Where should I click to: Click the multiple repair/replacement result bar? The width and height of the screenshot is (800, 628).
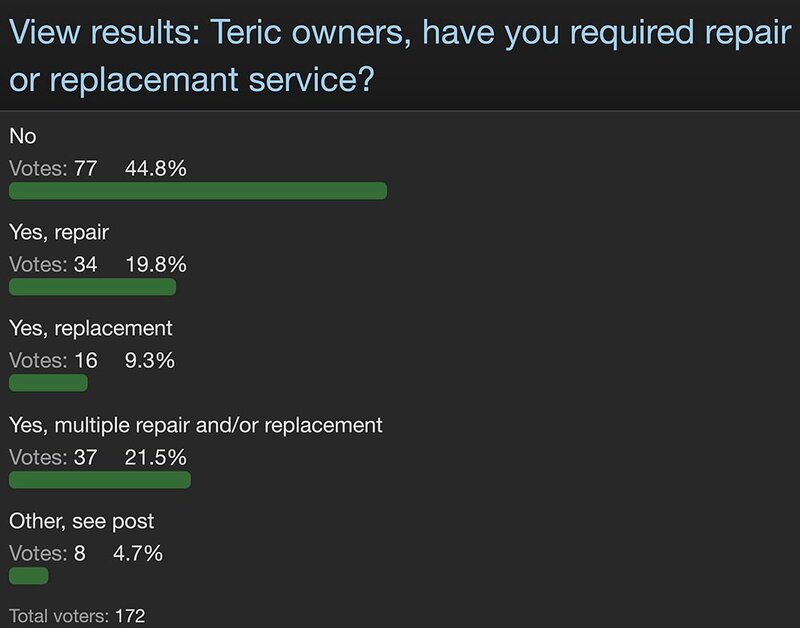(x=99, y=480)
